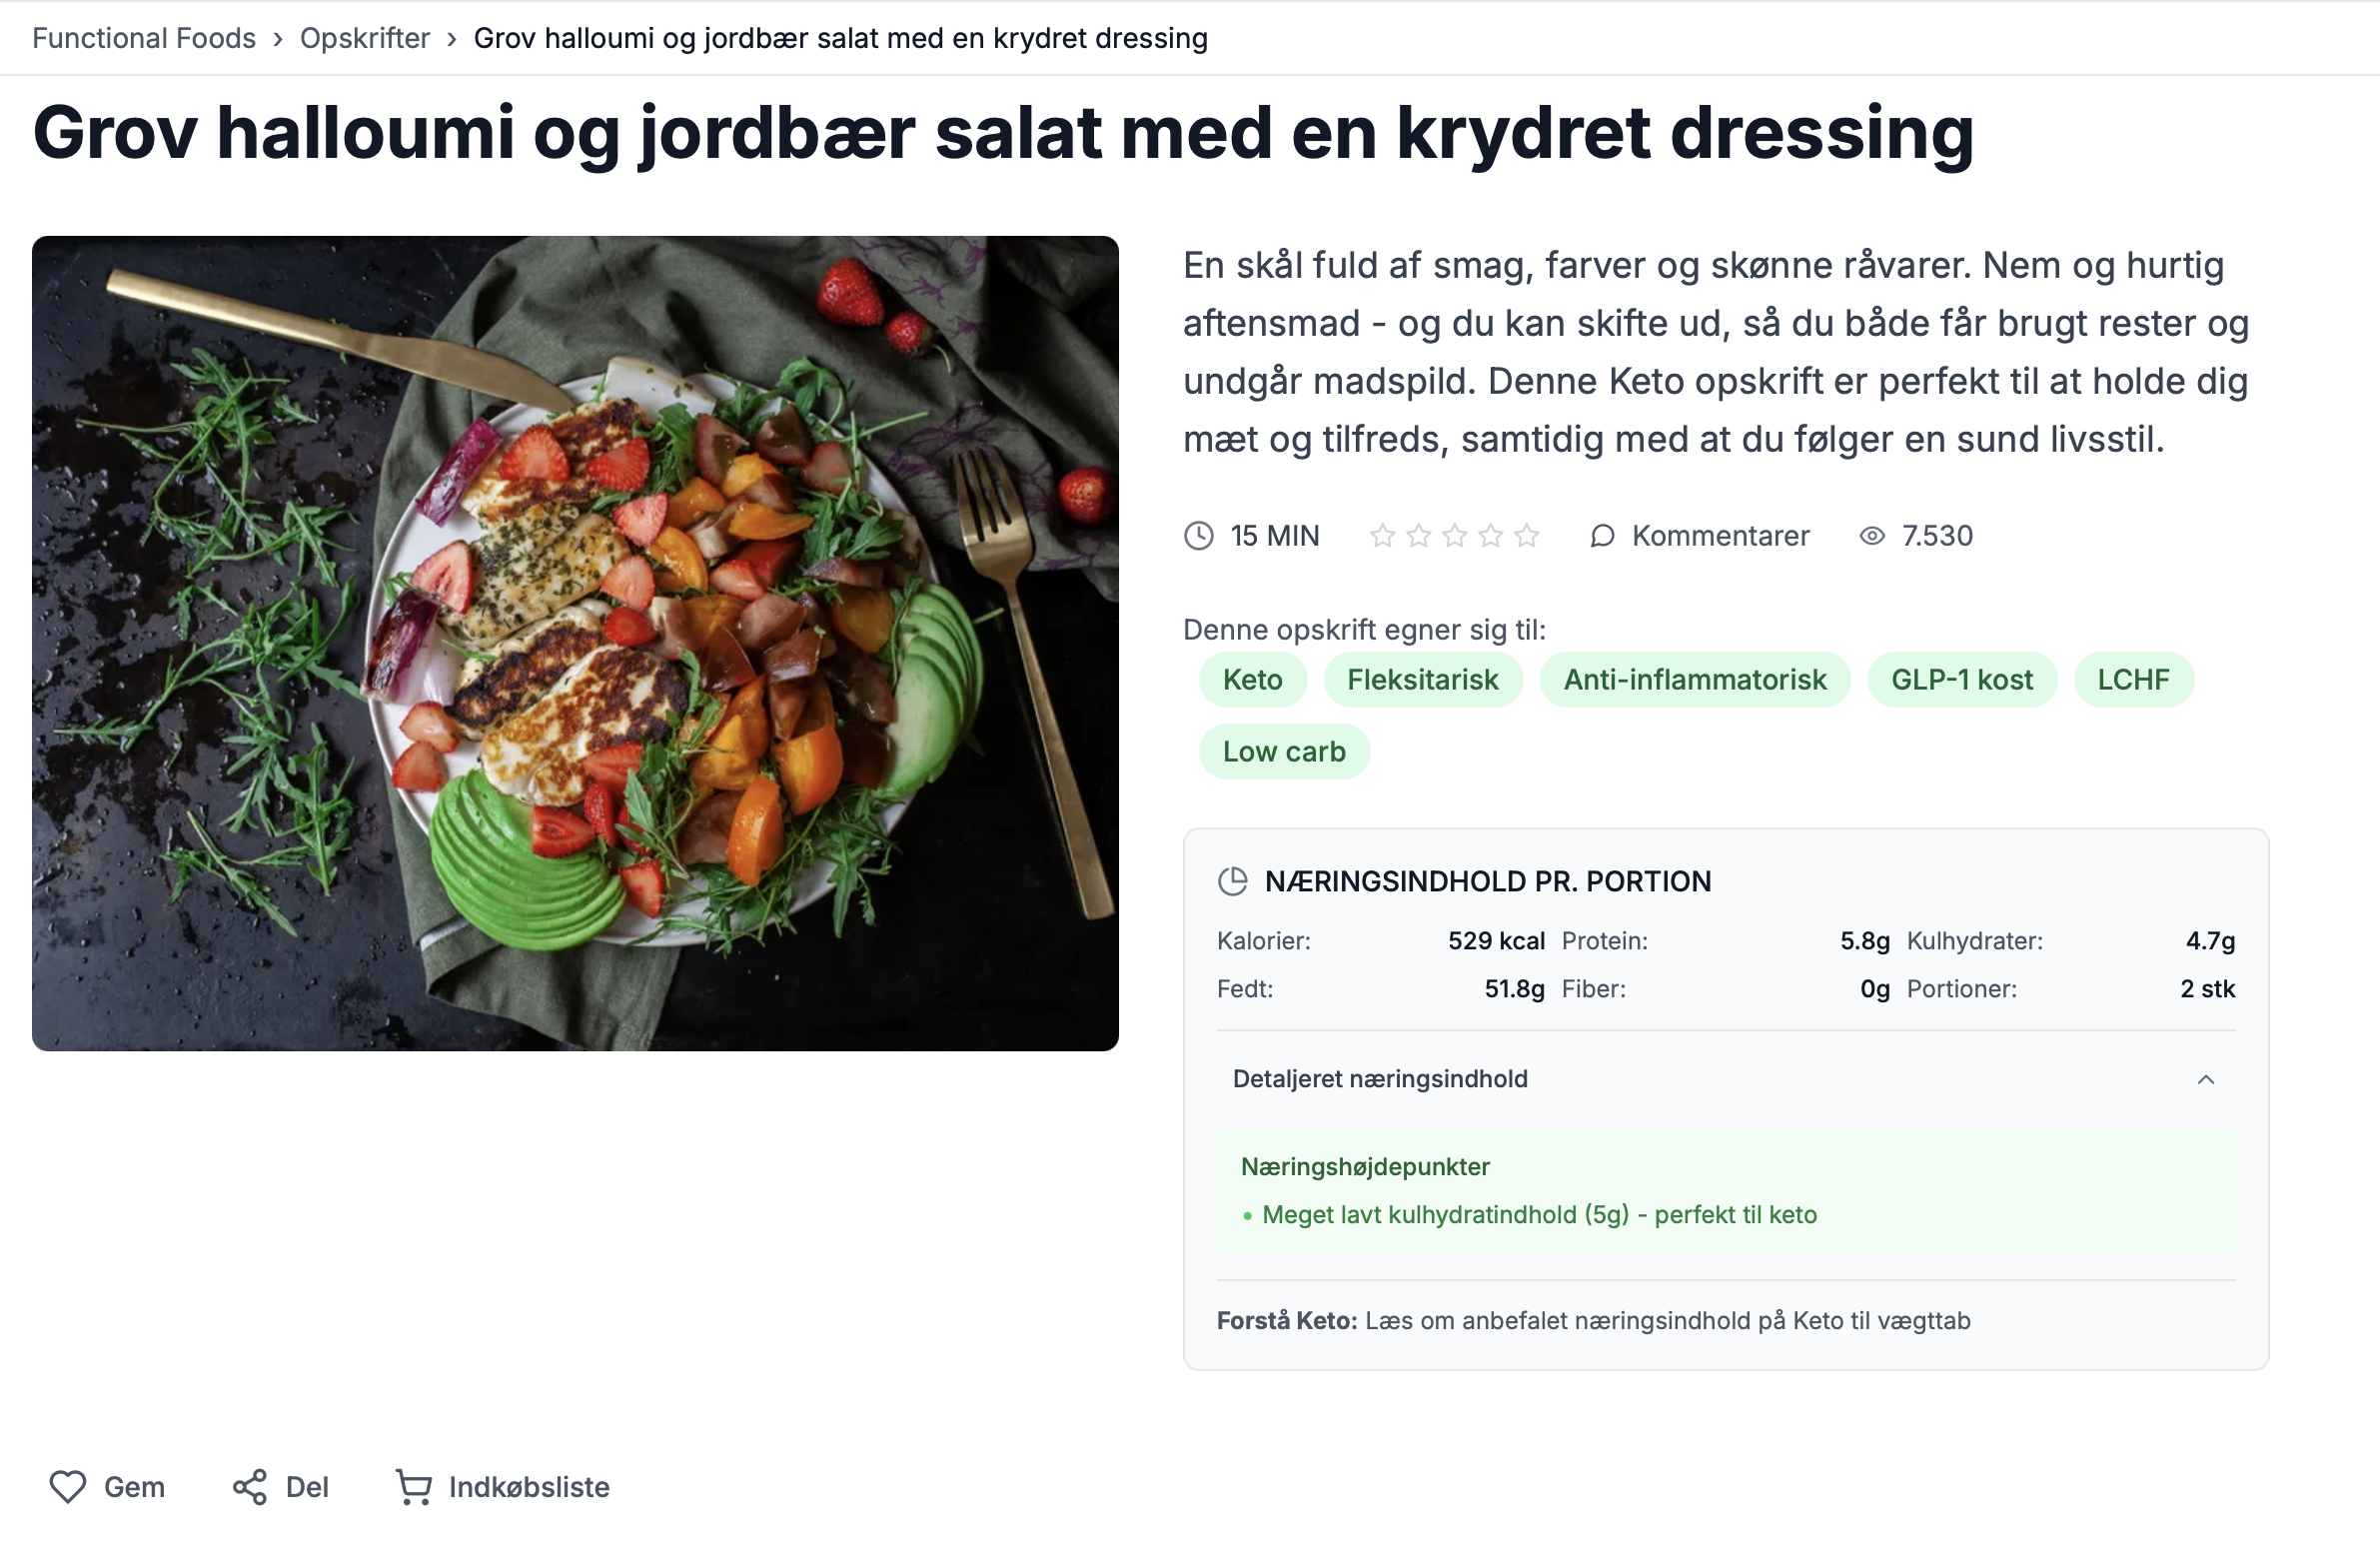Click the heart icon to save recipe
Screen dimensions: 2380x1553
68,1487
